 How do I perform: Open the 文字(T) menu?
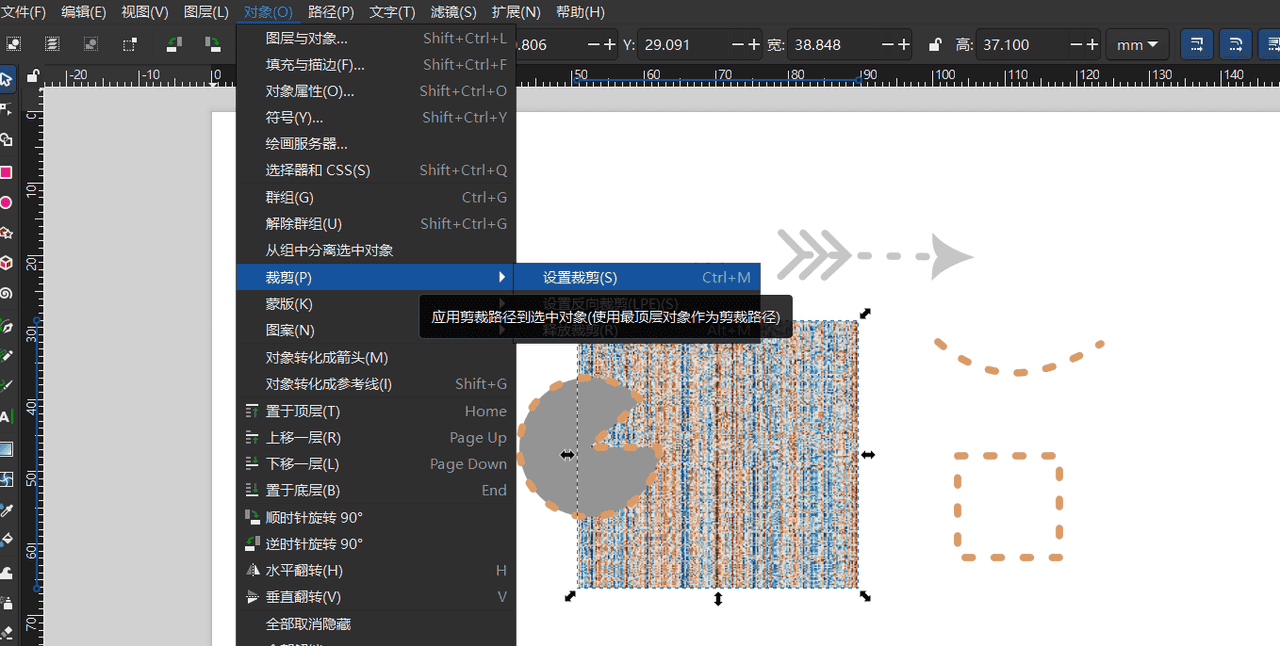[x=392, y=12]
